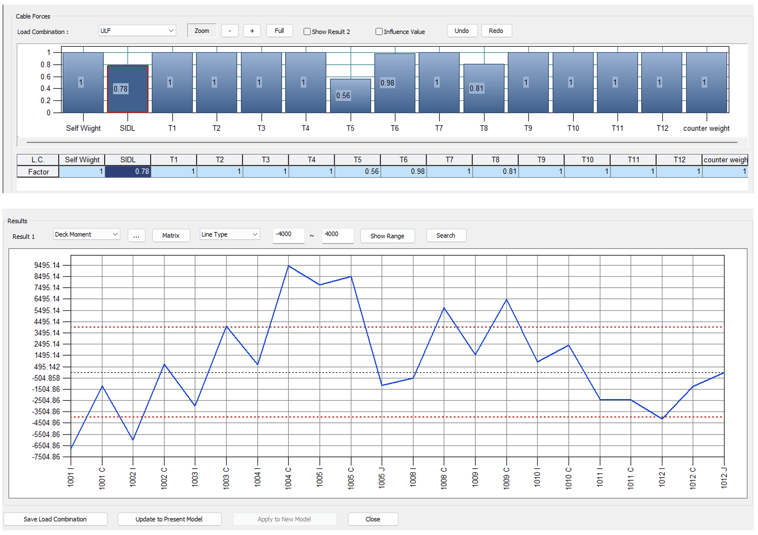
Task: Expand the Deck Moment result dropdown
Action: 86,234
